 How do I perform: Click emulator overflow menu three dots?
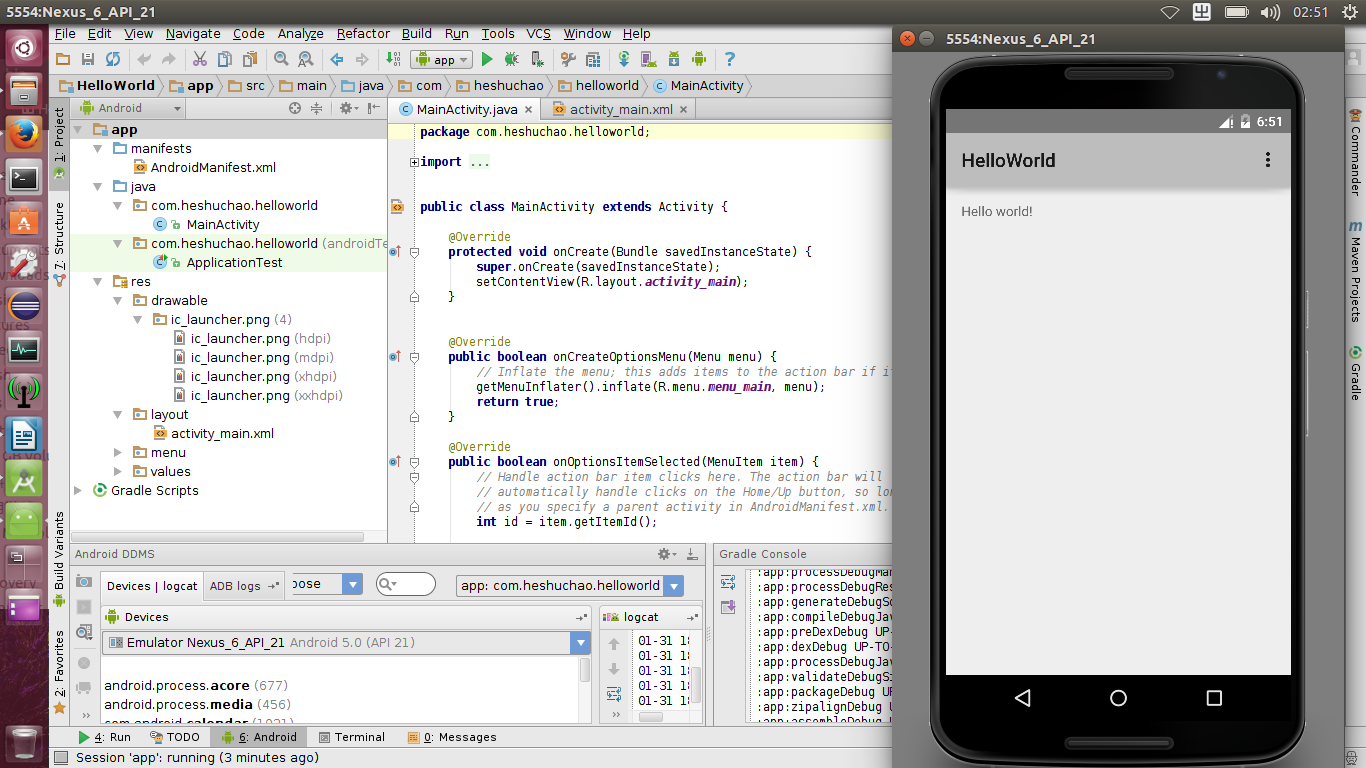point(1268,160)
